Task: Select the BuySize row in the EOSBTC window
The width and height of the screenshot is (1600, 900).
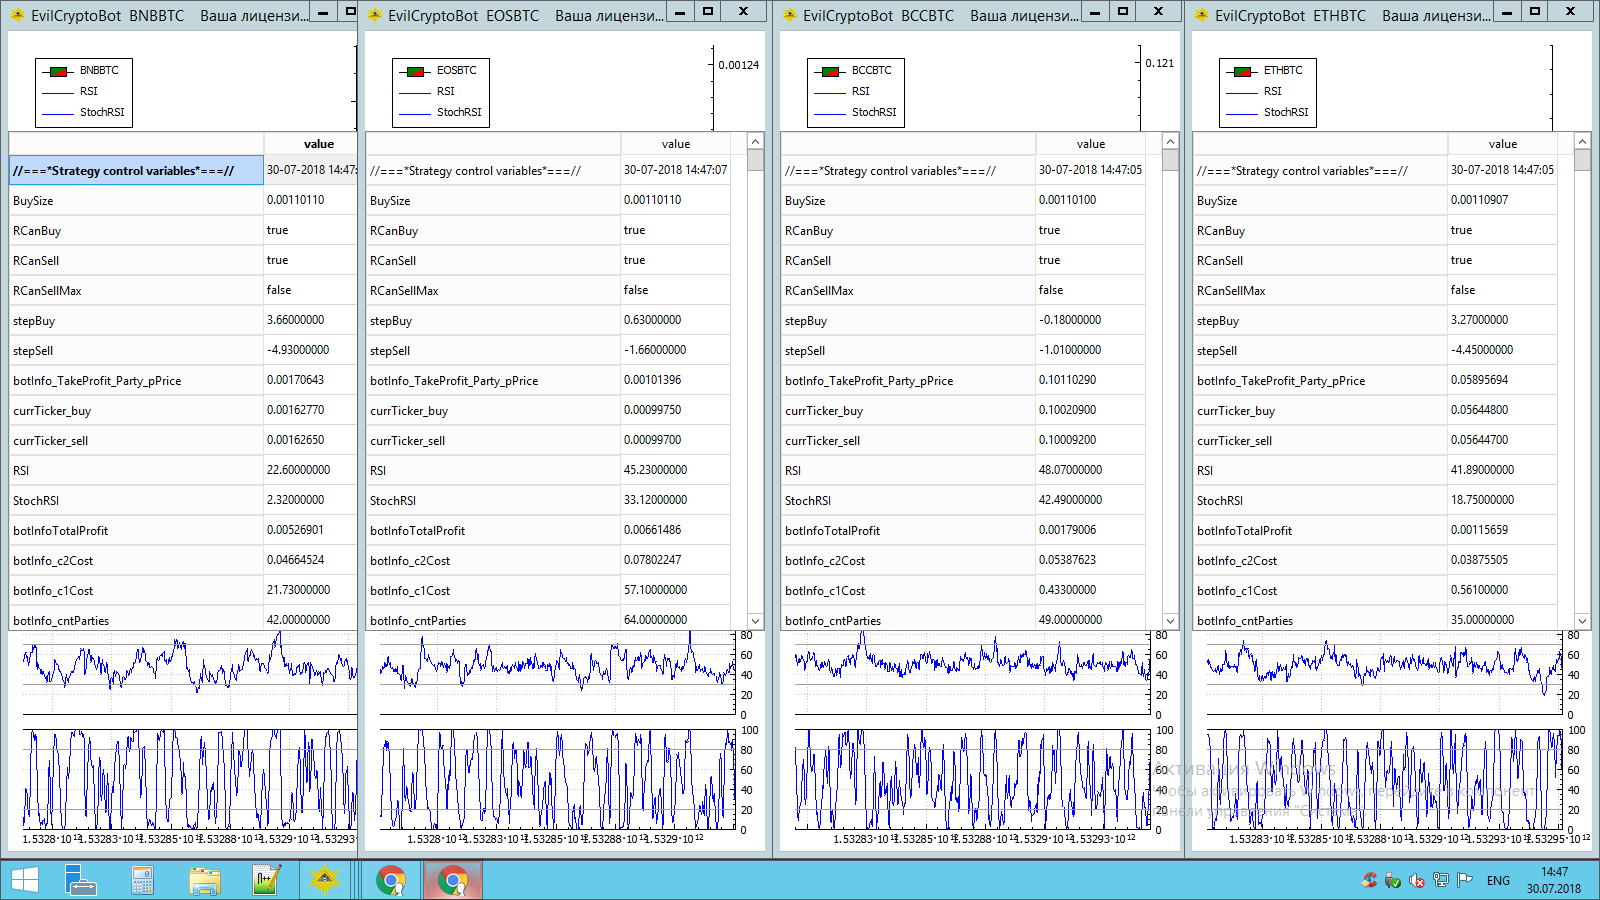Action: coord(548,200)
